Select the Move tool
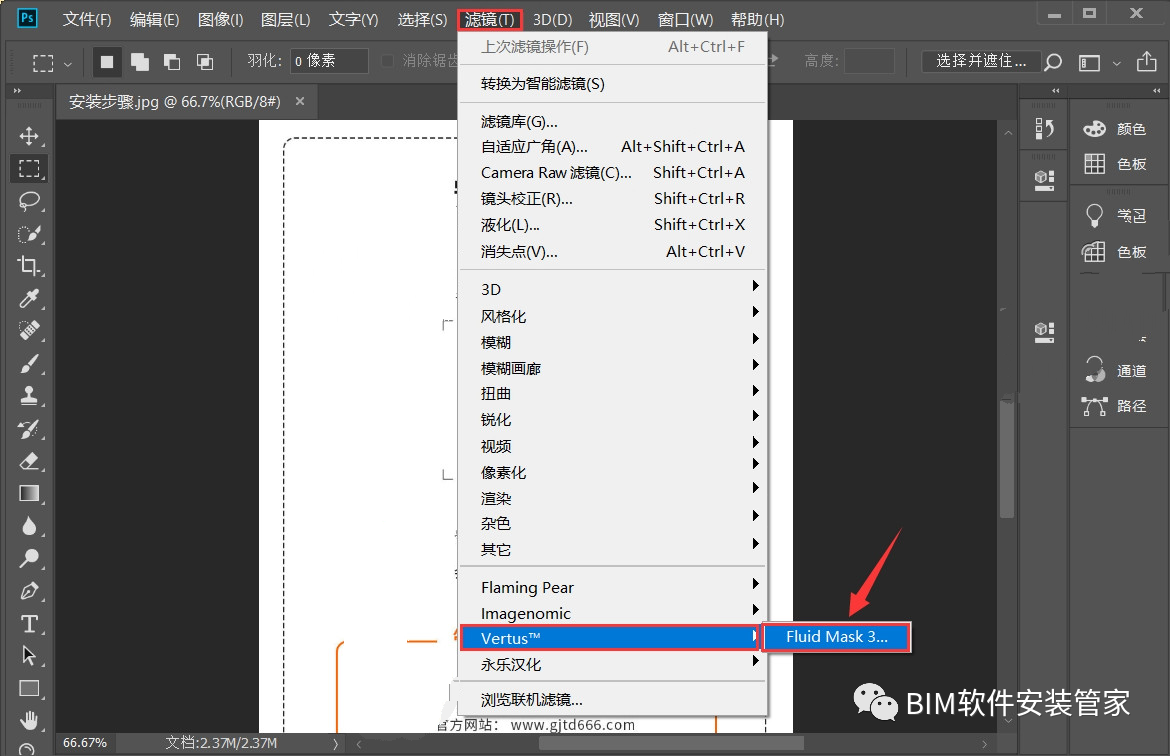1170x756 pixels. tap(29, 136)
